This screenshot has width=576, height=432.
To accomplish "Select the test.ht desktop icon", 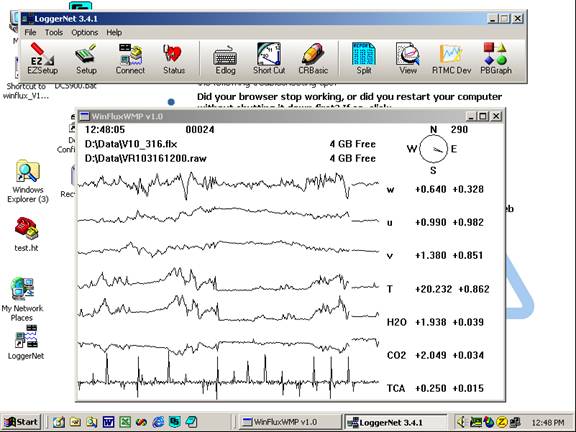I will coord(26,234).
